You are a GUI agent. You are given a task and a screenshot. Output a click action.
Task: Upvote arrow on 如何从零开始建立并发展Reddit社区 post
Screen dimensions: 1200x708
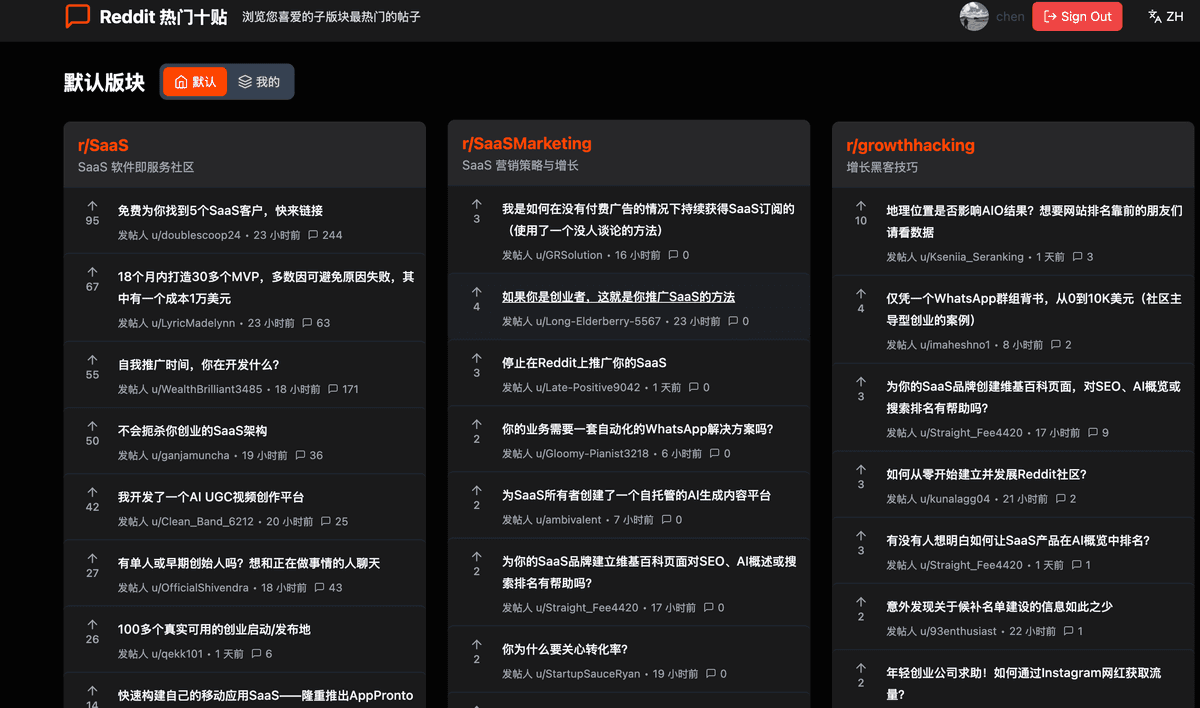click(x=860, y=470)
